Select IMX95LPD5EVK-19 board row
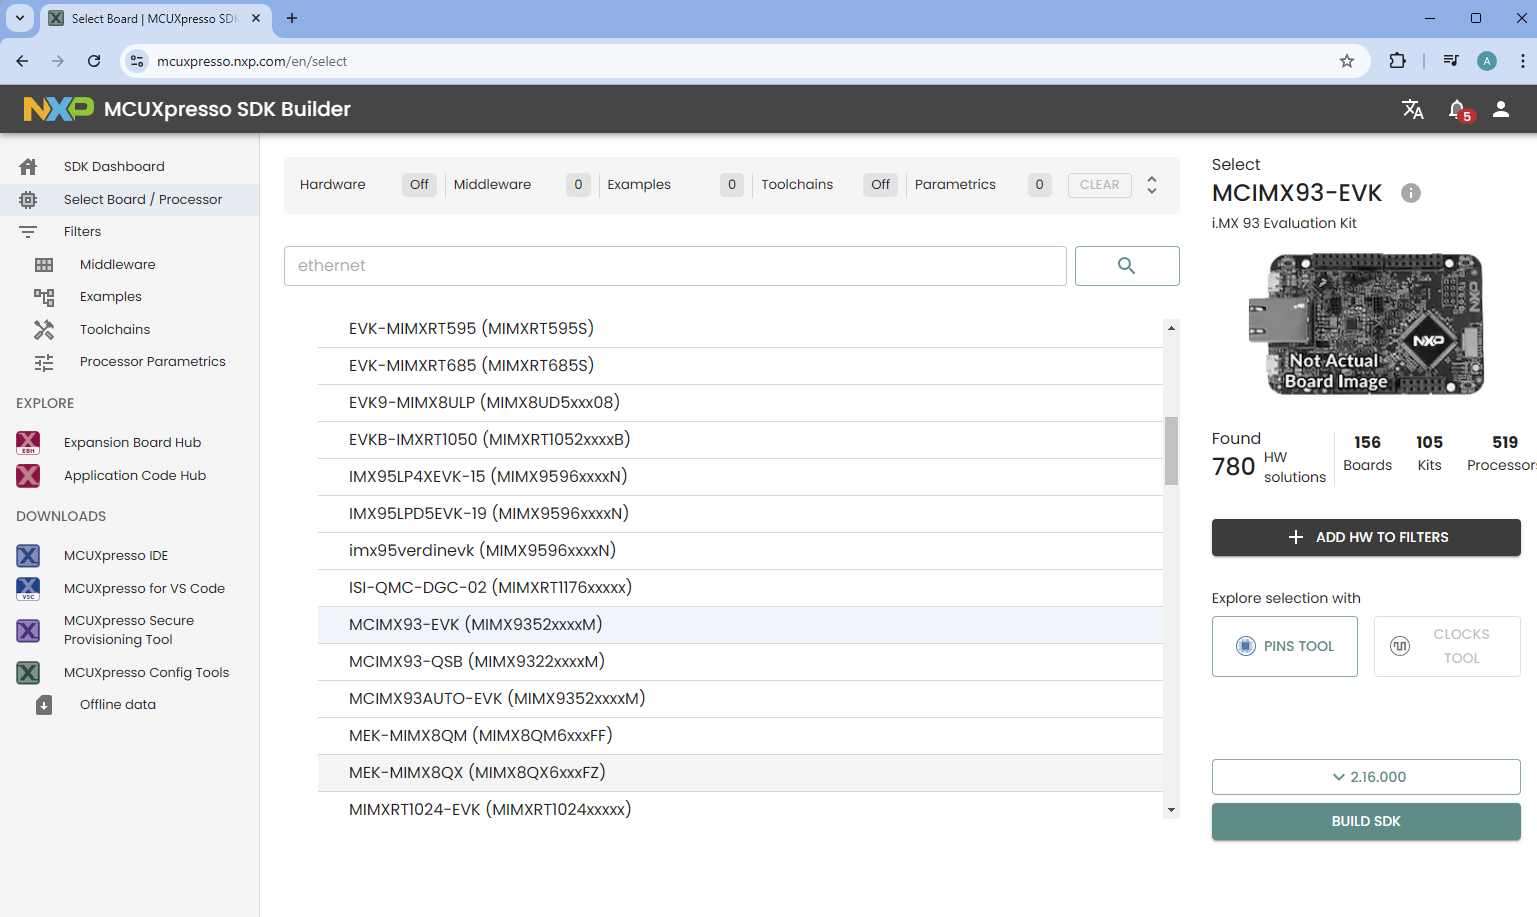Screen dimensions: 1537x917 click(740, 514)
